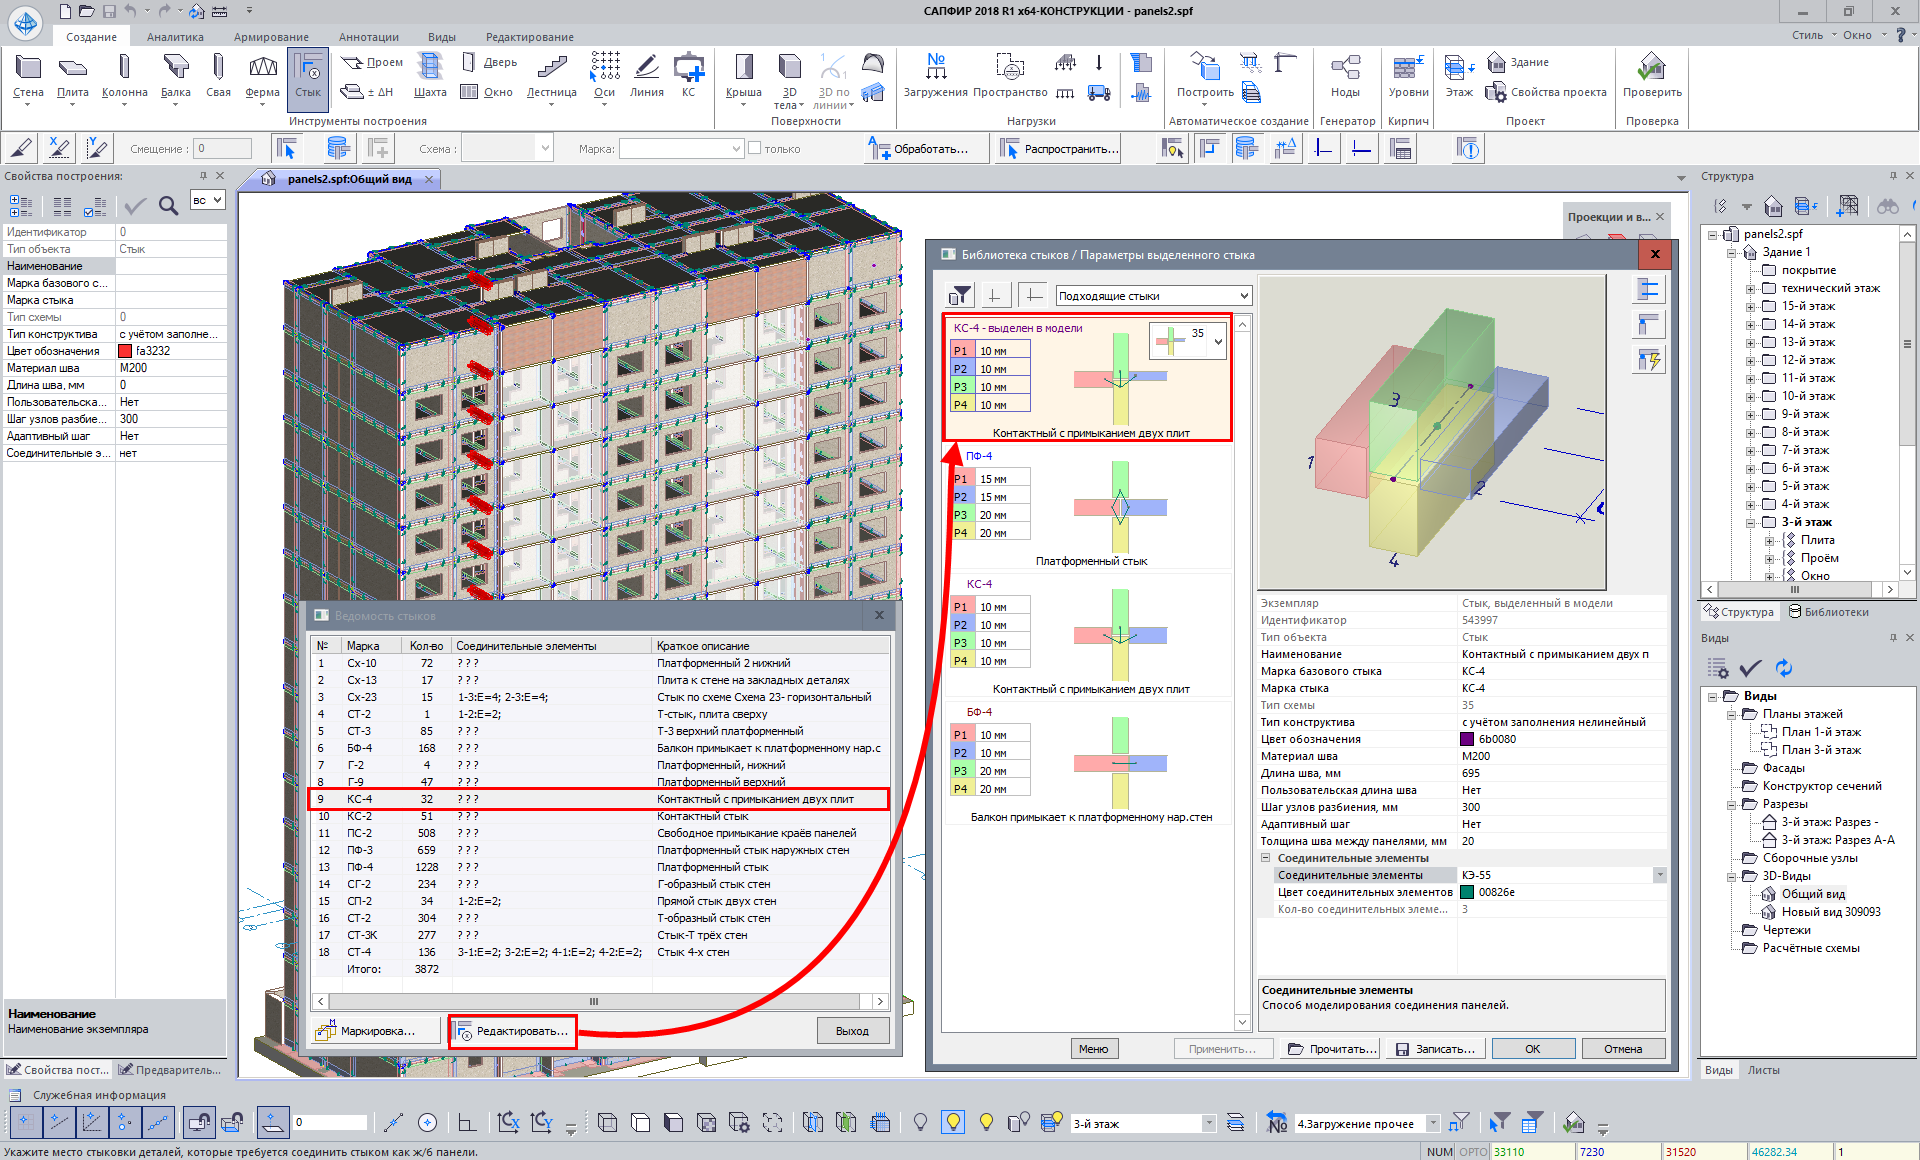
Task: Open the Подходящие стыки dropdown
Action: point(1244,296)
